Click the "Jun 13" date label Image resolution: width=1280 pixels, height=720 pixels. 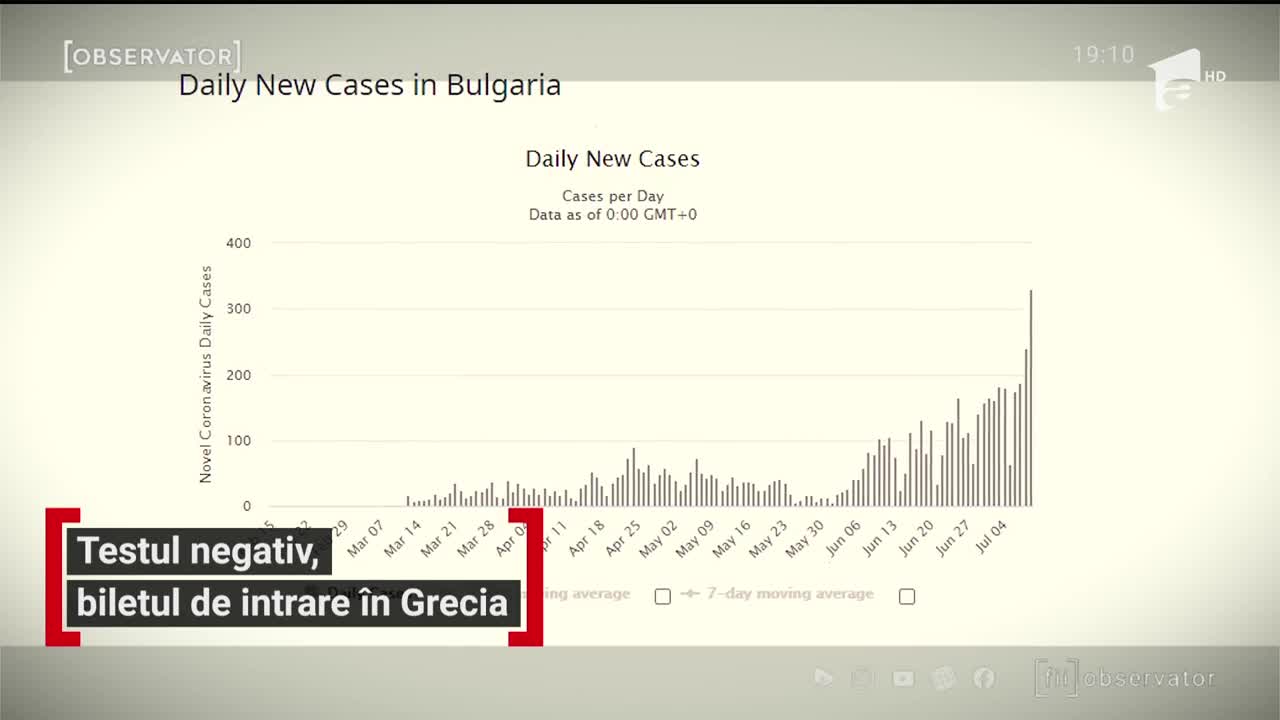tap(880, 538)
